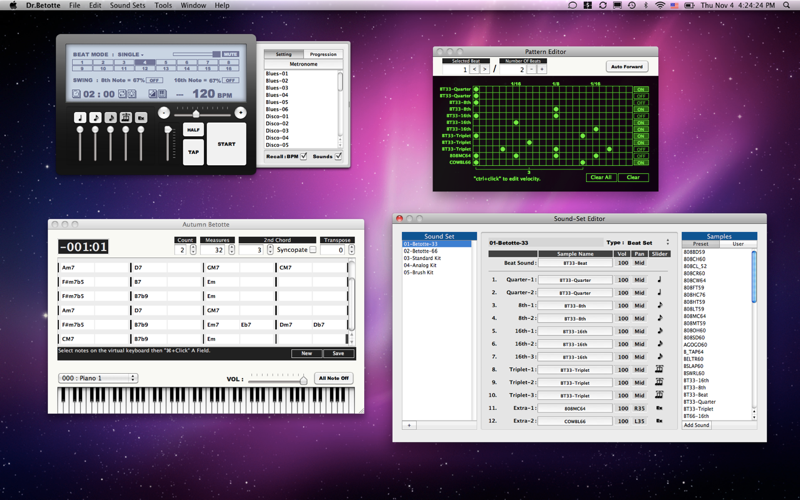
Task: Toggle the Recall BPM checkbox
Action: [304, 156]
